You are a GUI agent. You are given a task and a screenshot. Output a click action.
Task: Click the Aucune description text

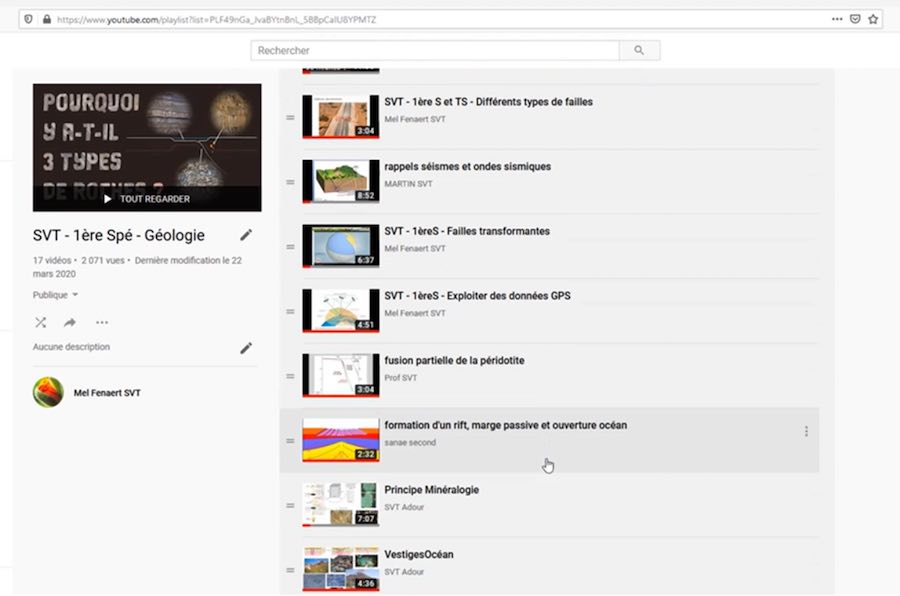pos(71,347)
